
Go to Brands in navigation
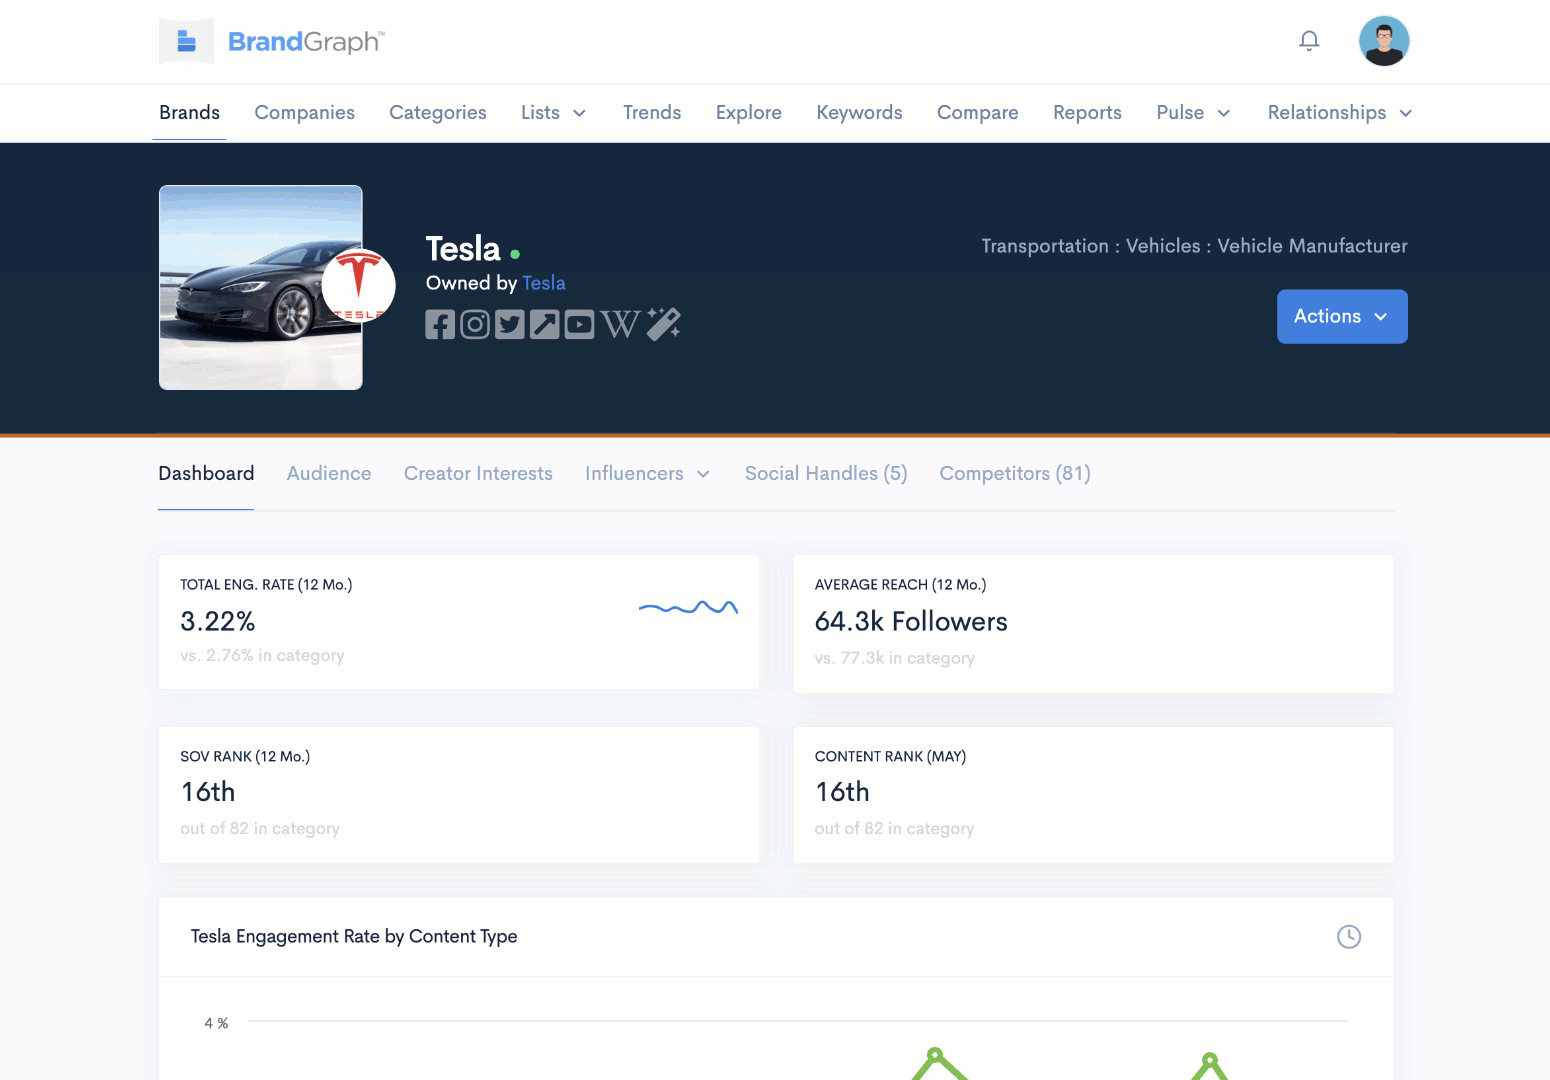[189, 113]
